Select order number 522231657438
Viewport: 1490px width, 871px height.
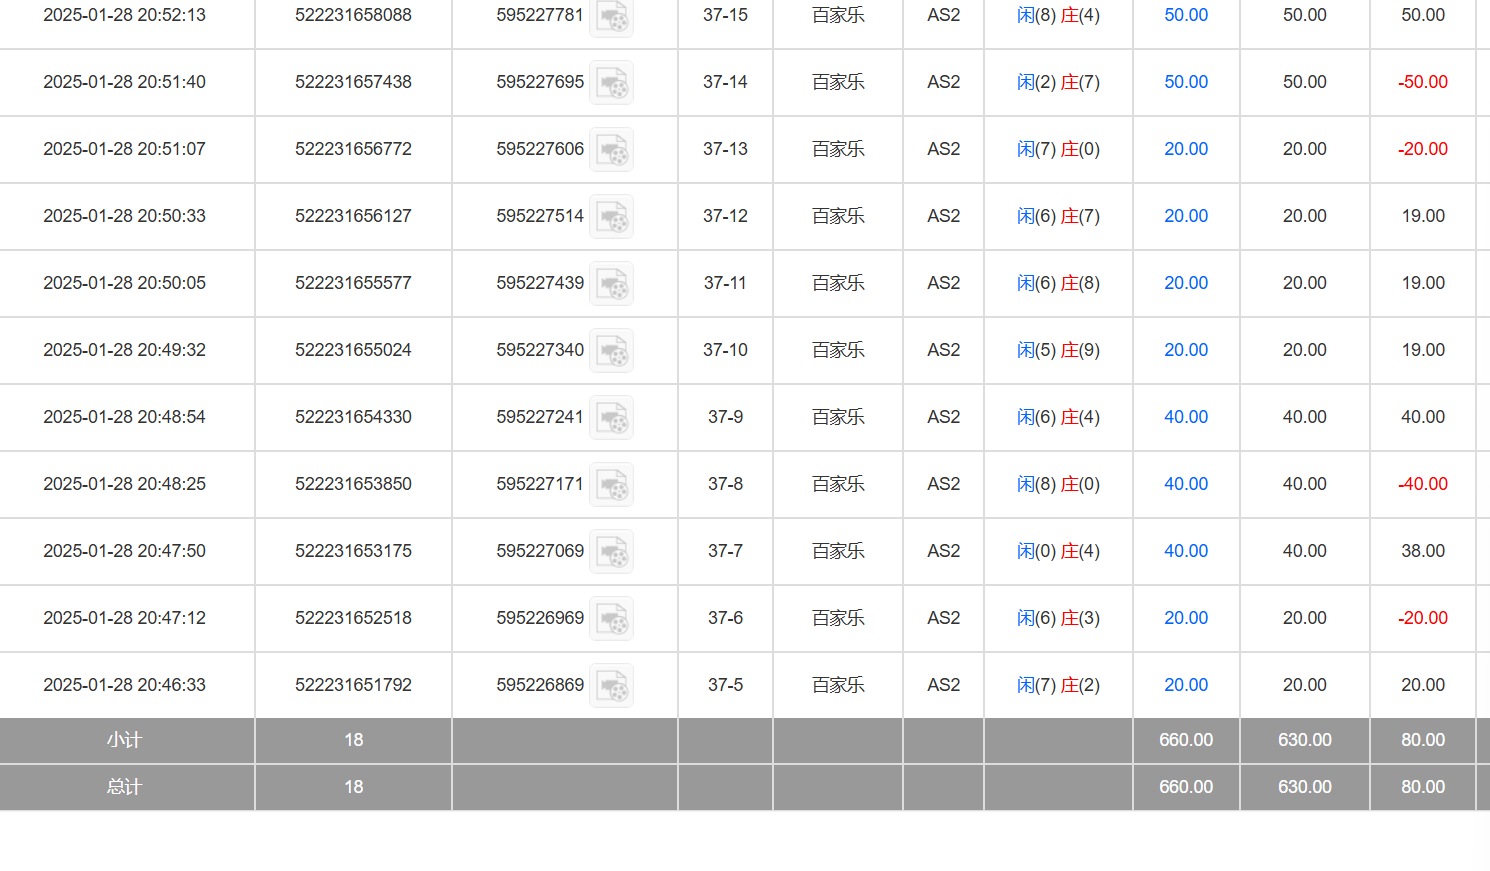(x=353, y=82)
